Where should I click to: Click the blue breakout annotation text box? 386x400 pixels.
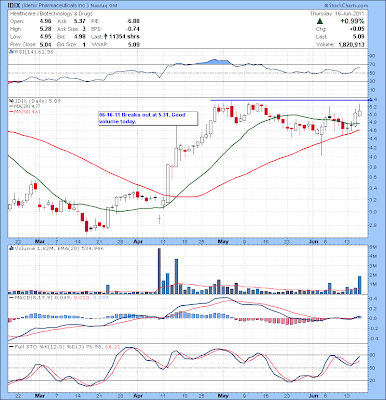[148, 118]
